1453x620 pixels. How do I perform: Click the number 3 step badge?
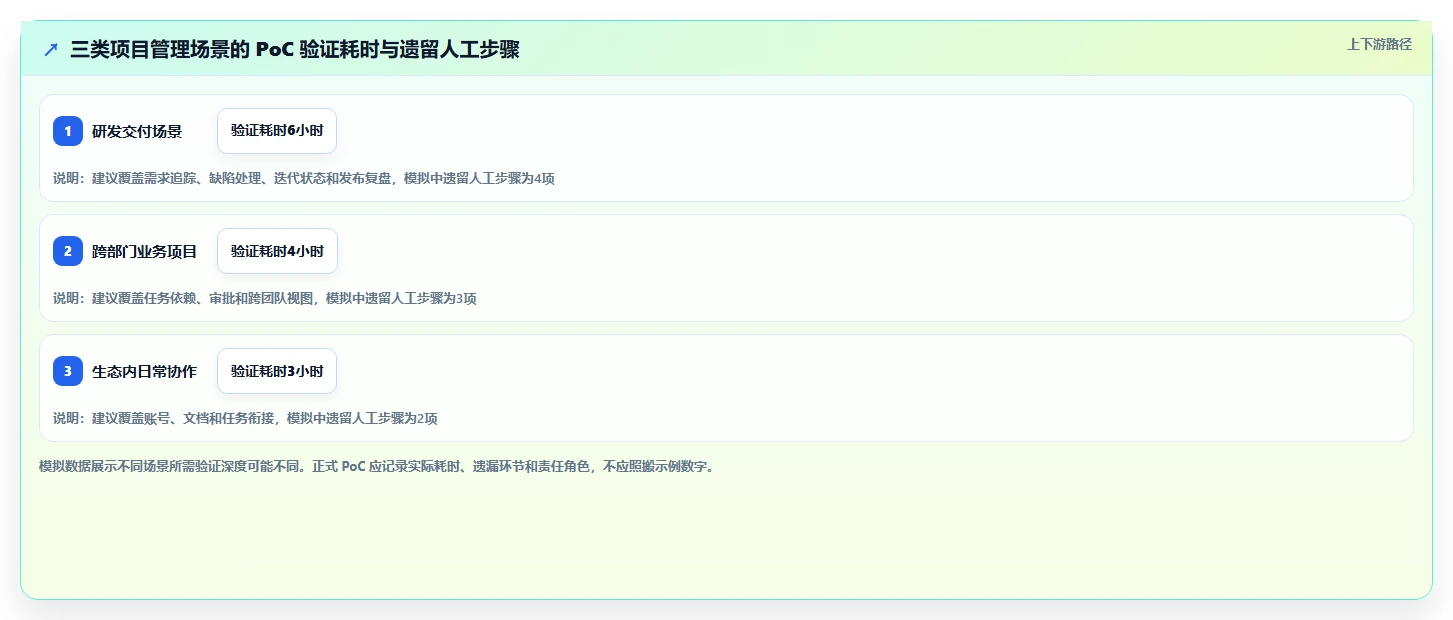(x=68, y=371)
